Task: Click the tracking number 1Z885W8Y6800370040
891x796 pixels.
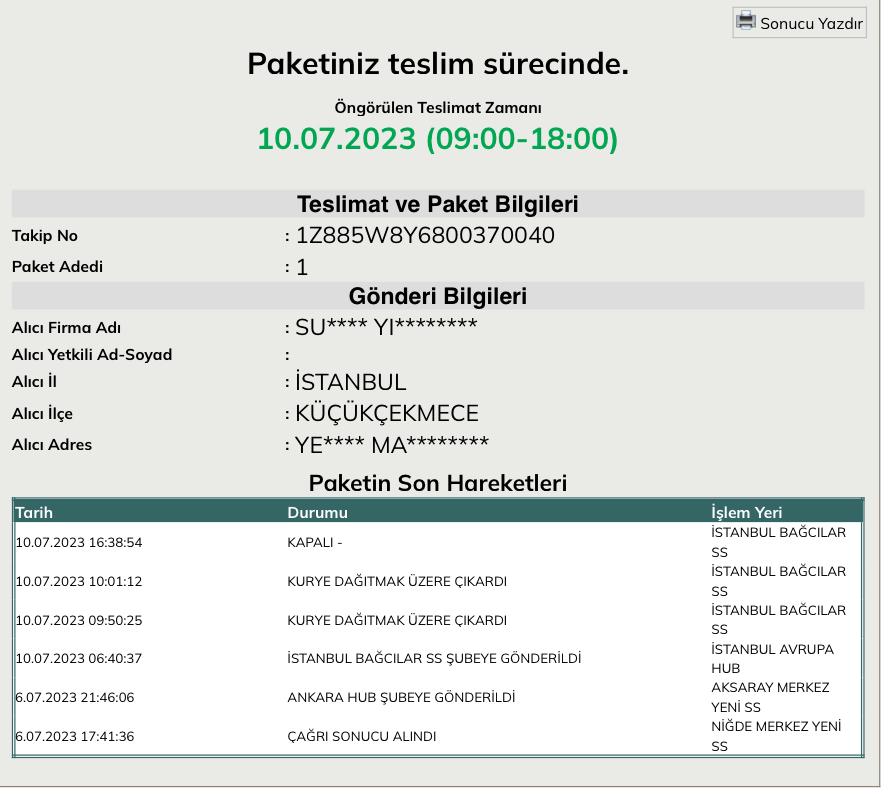Action: pyautogui.click(x=425, y=236)
